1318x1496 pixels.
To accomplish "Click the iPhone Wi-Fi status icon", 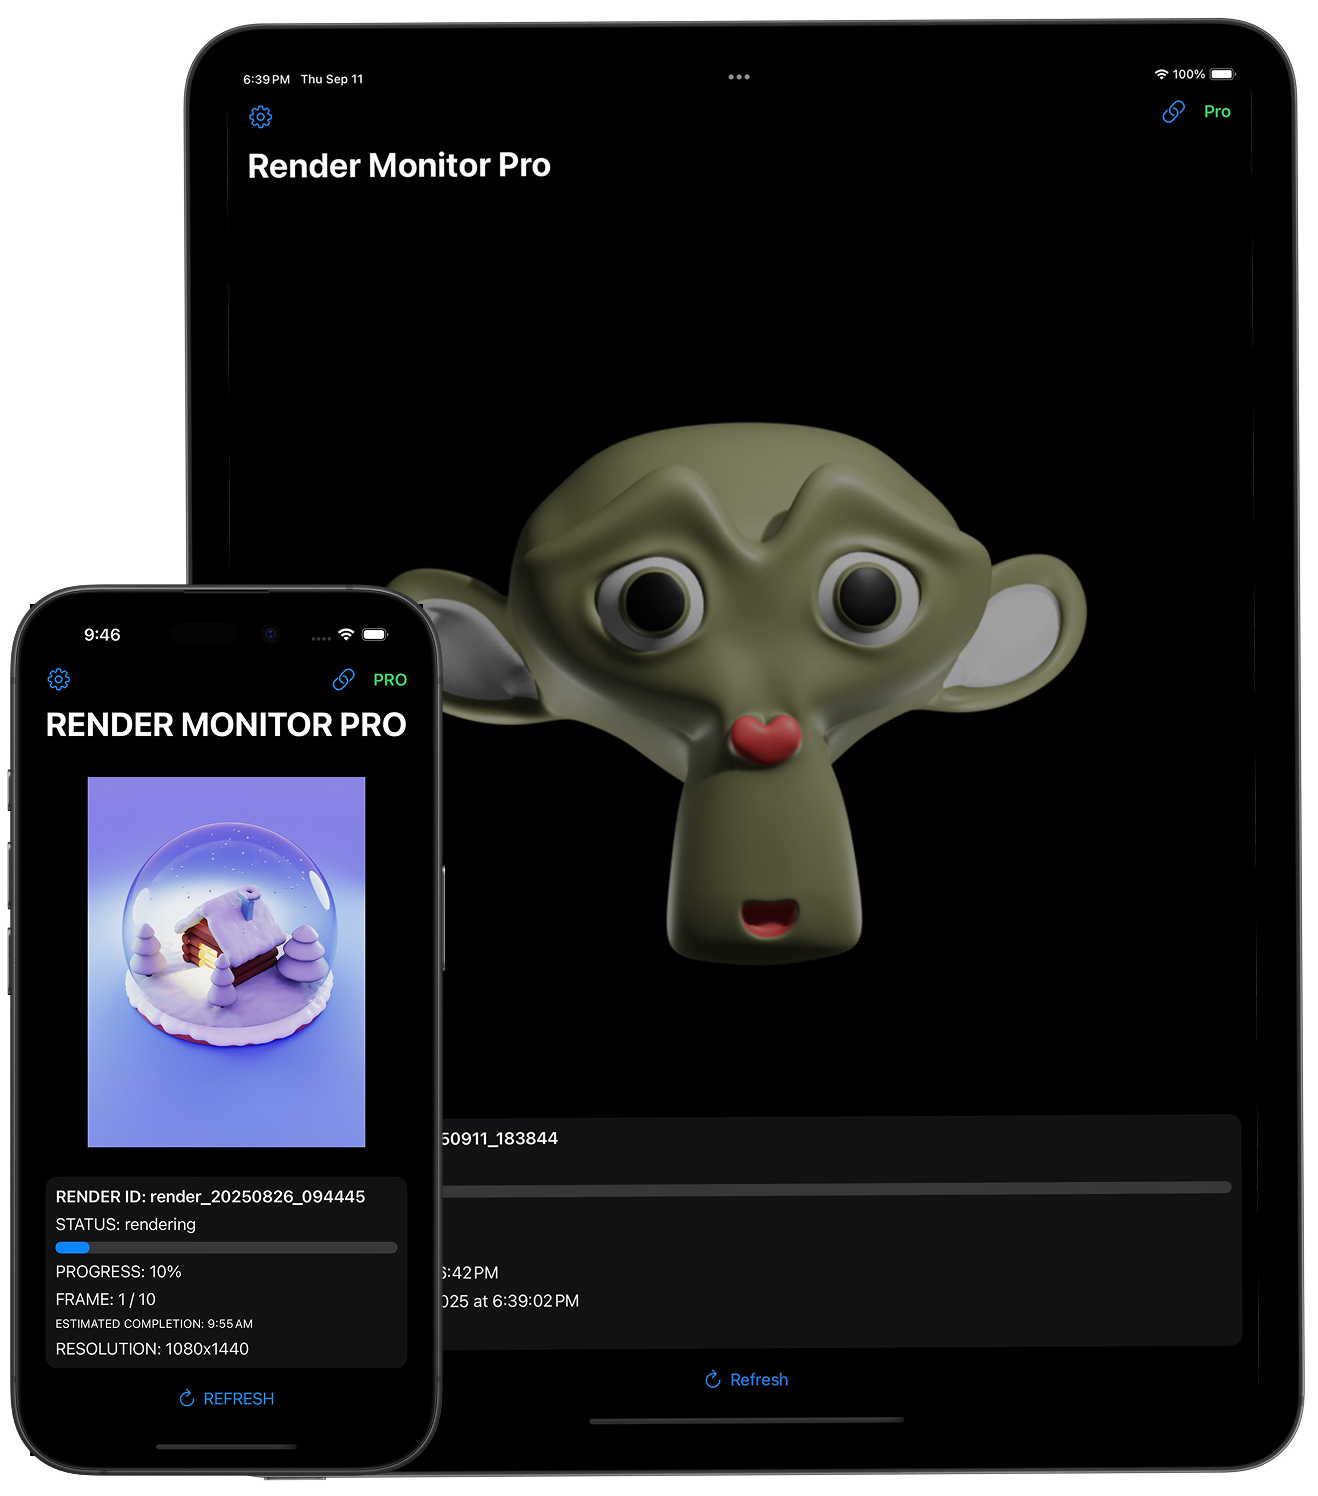I will 346,635.
